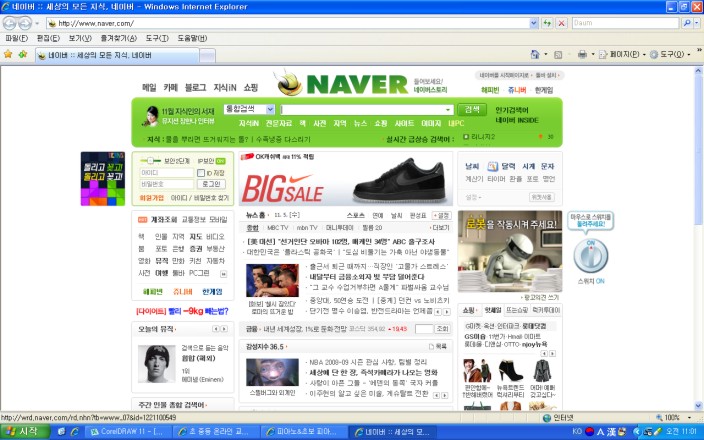Screen dimensions: 704x440
Task: Toggle the 스위치 ON dial button
Action: (x=590, y=256)
